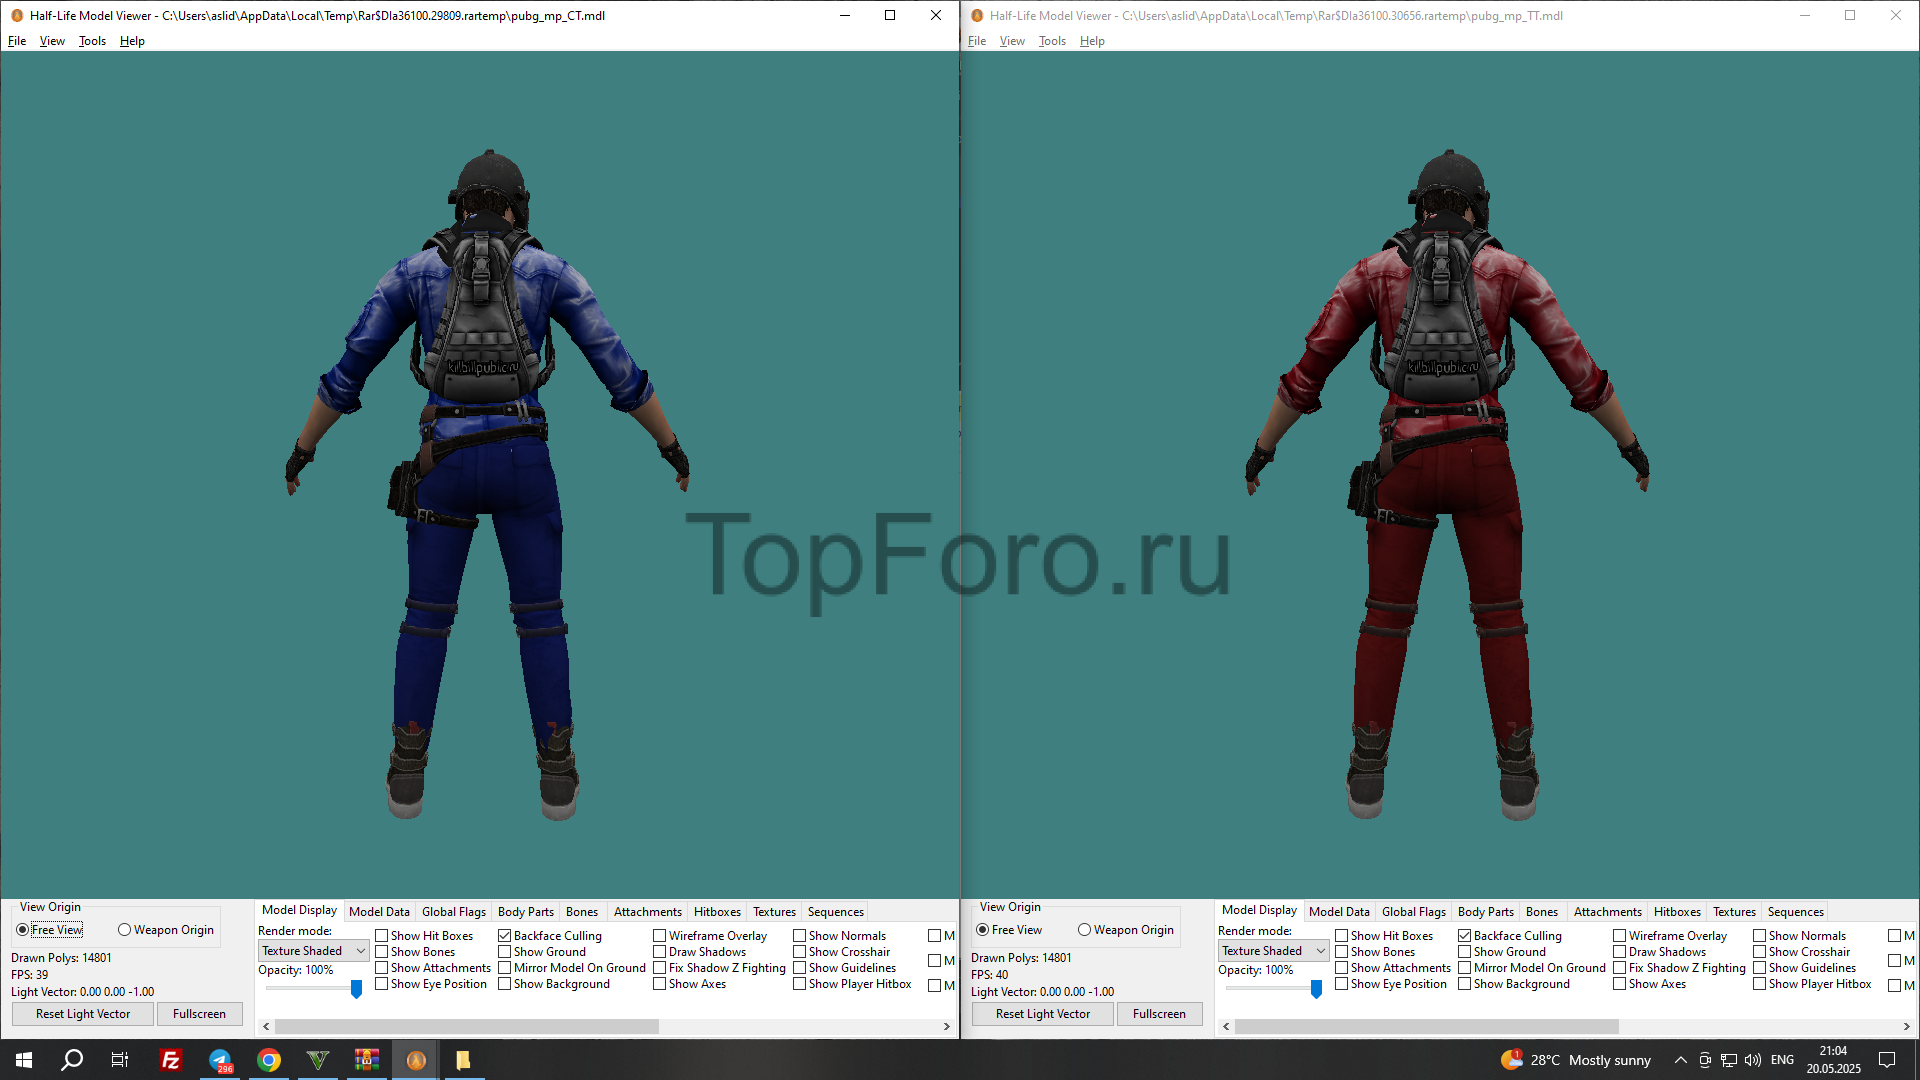
Task: Click Half-Life Model Viewer taskbar icon
Action: (416, 1060)
